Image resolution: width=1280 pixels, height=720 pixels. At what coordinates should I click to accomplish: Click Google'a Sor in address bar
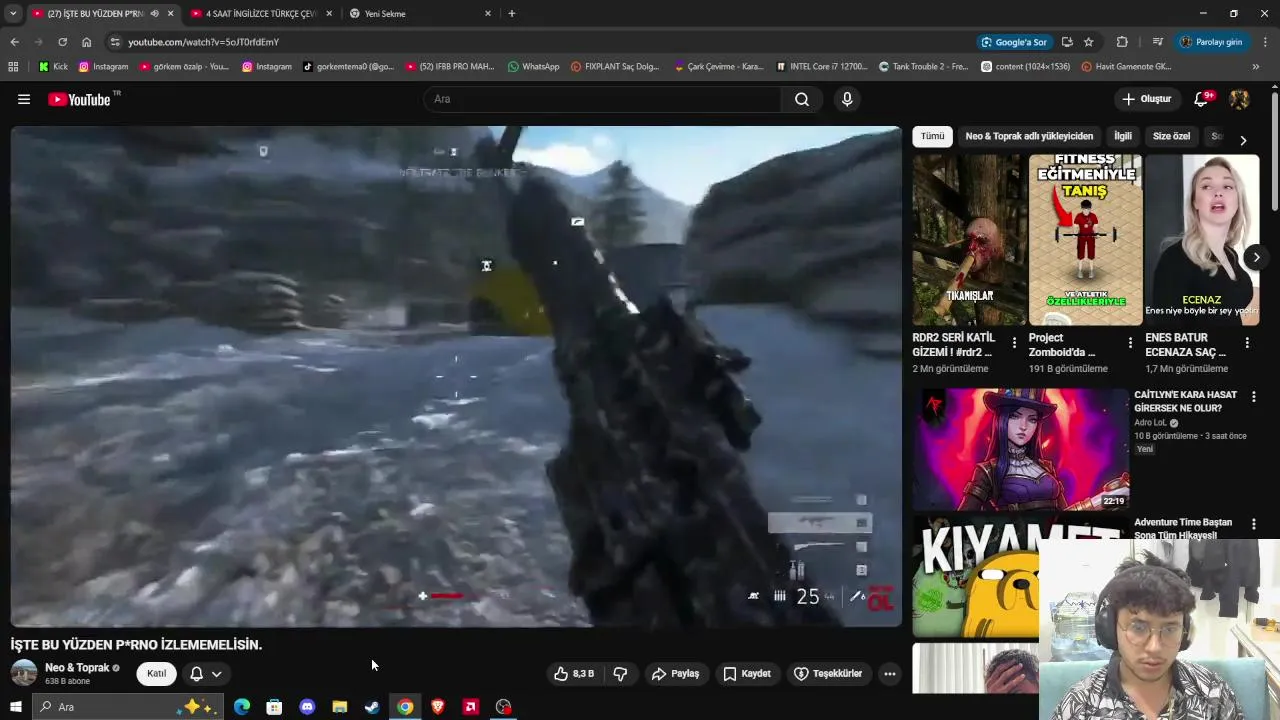click(1014, 42)
